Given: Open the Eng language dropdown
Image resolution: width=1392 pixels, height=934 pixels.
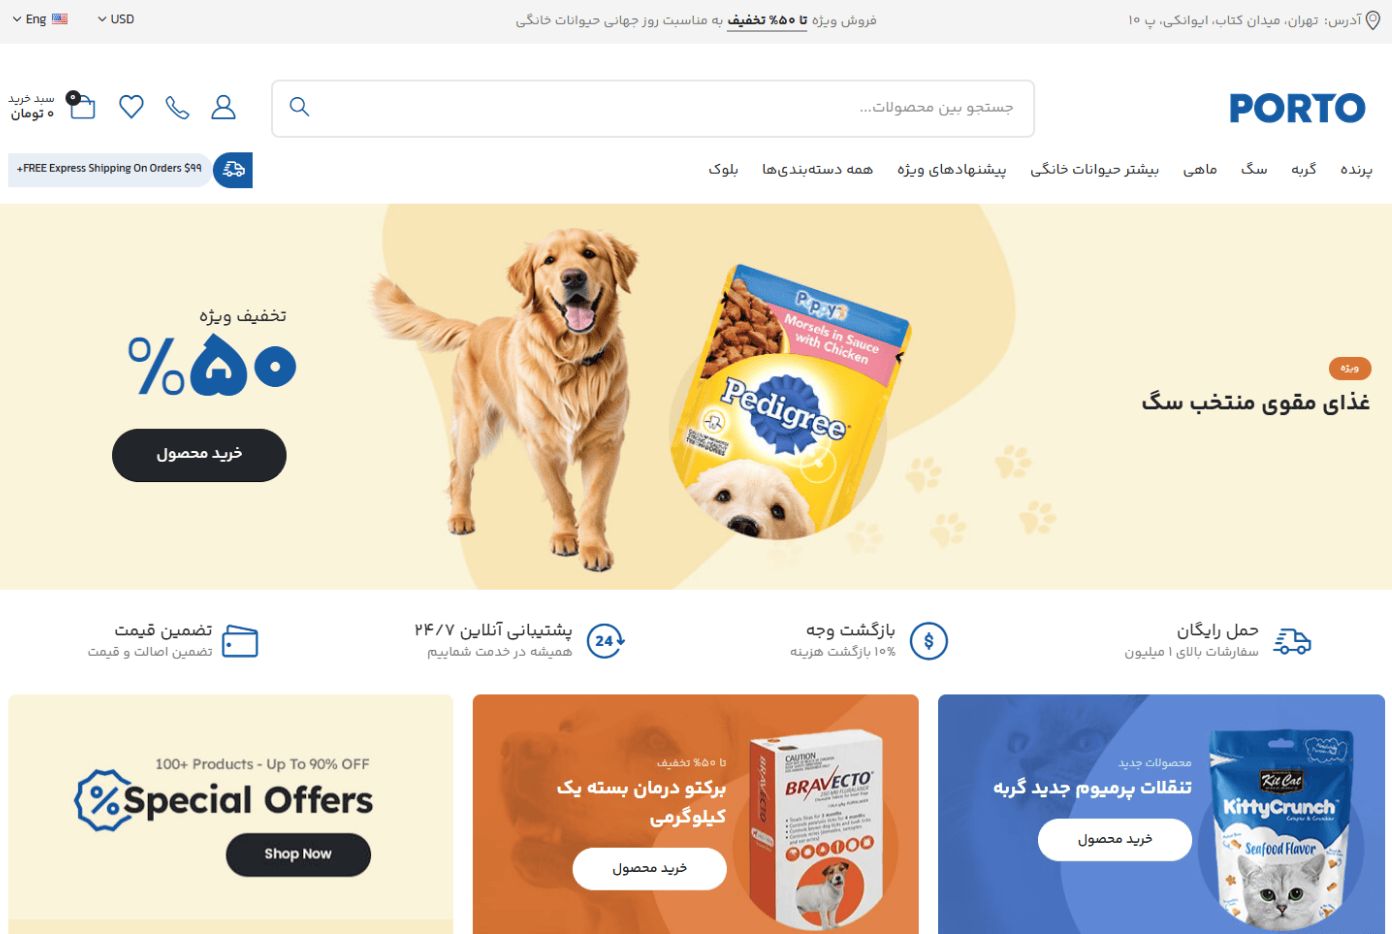Looking at the screenshot, I should click(x=40, y=19).
